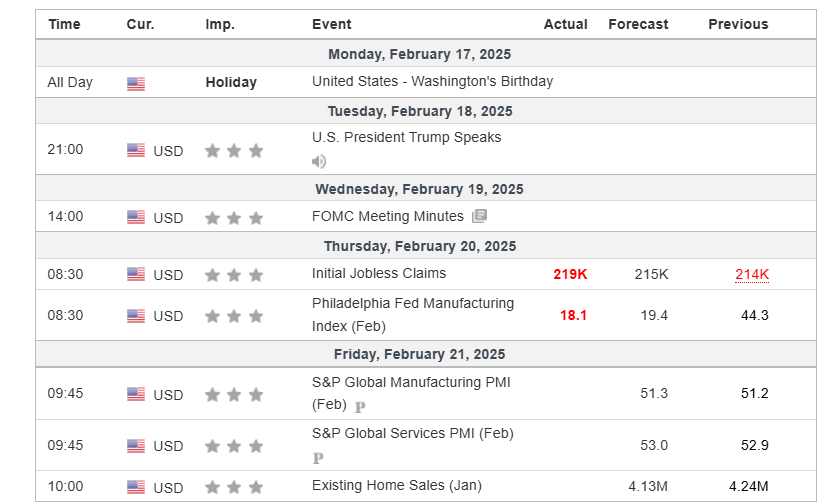Open the S&P Global Services PMI (Feb) event
This screenshot has width=825, height=504.
coord(412,434)
